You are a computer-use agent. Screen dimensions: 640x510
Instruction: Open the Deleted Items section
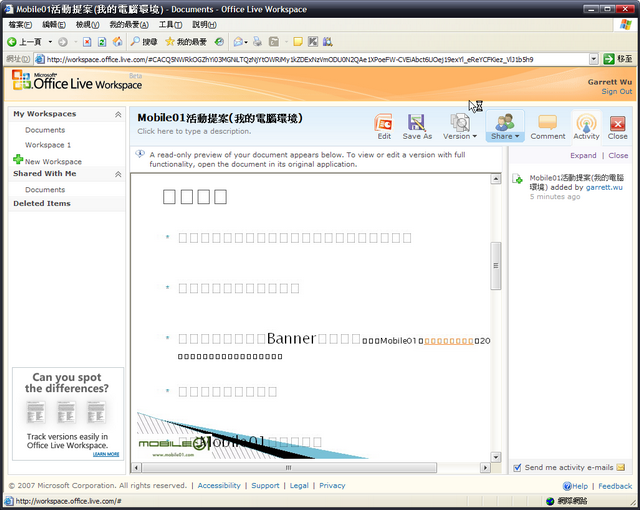[x=42, y=203]
